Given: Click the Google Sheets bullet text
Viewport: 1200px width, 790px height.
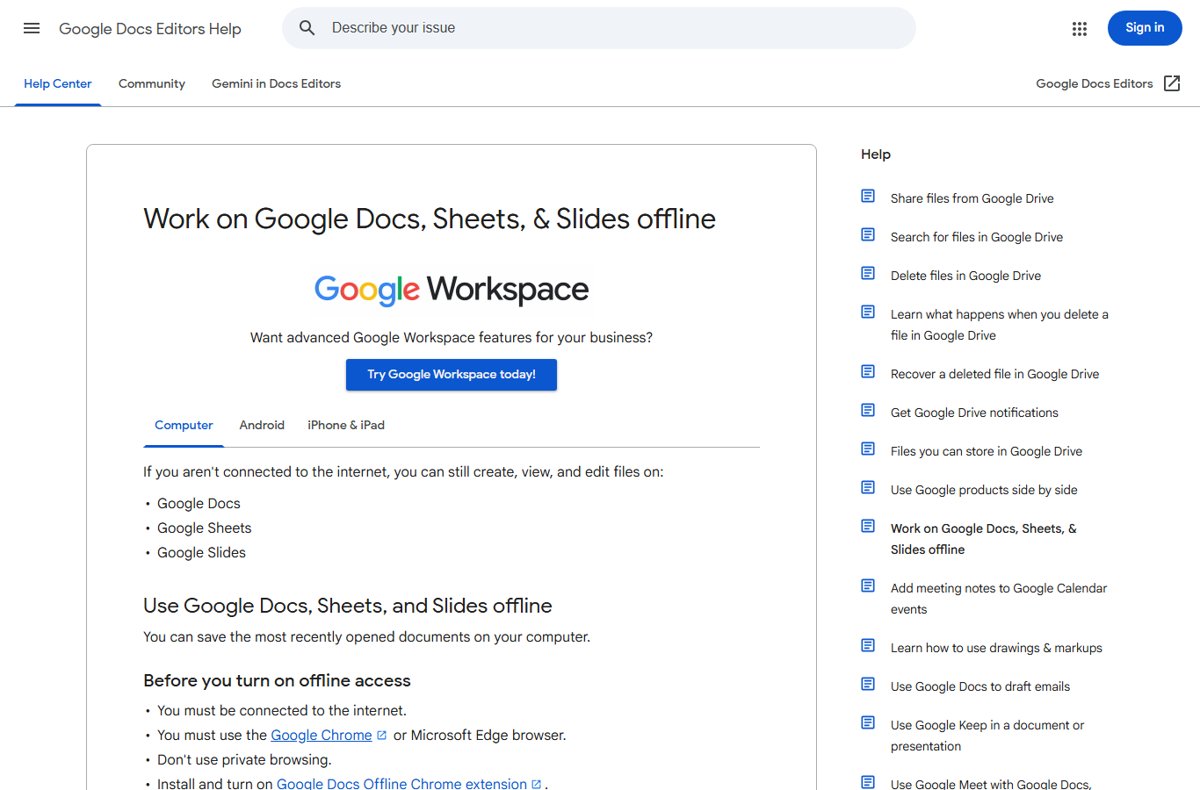Looking at the screenshot, I should coord(204,528).
